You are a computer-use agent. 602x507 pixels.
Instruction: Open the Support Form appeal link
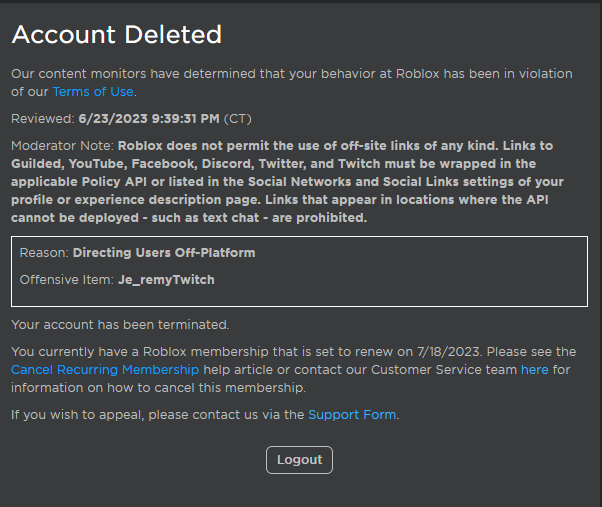[x=352, y=415]
